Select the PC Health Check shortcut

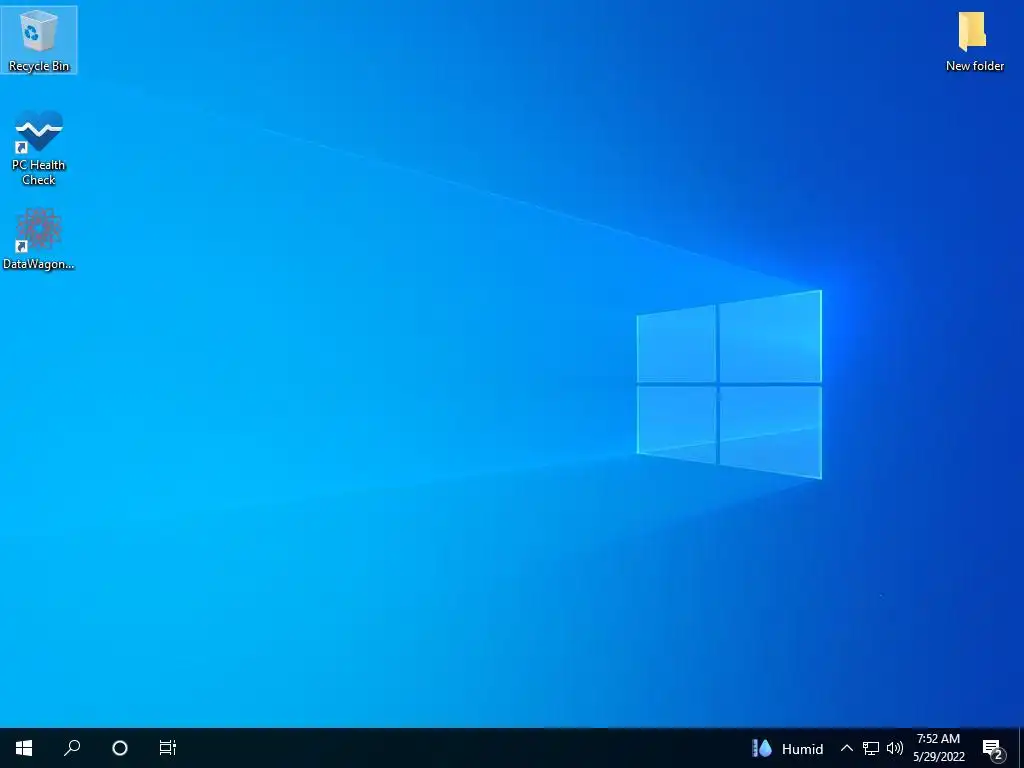[39, 148]
